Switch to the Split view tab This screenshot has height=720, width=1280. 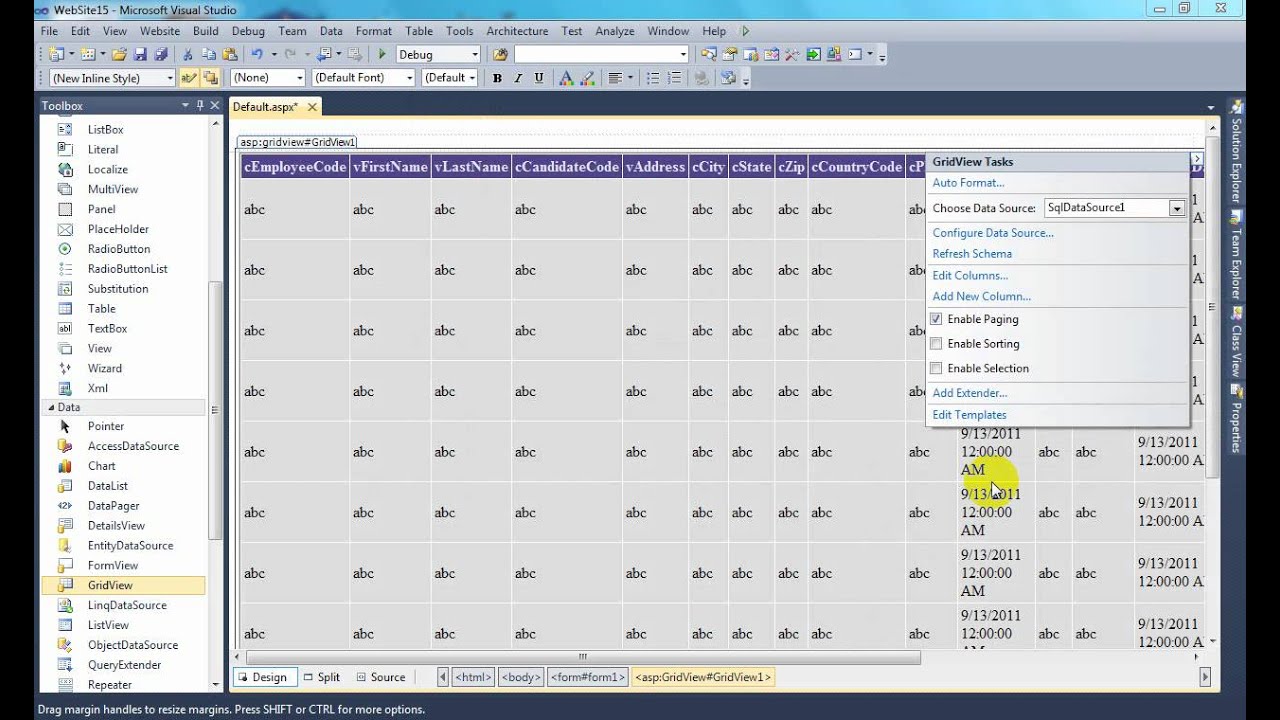pyautogui.click(x=322, y=677)
